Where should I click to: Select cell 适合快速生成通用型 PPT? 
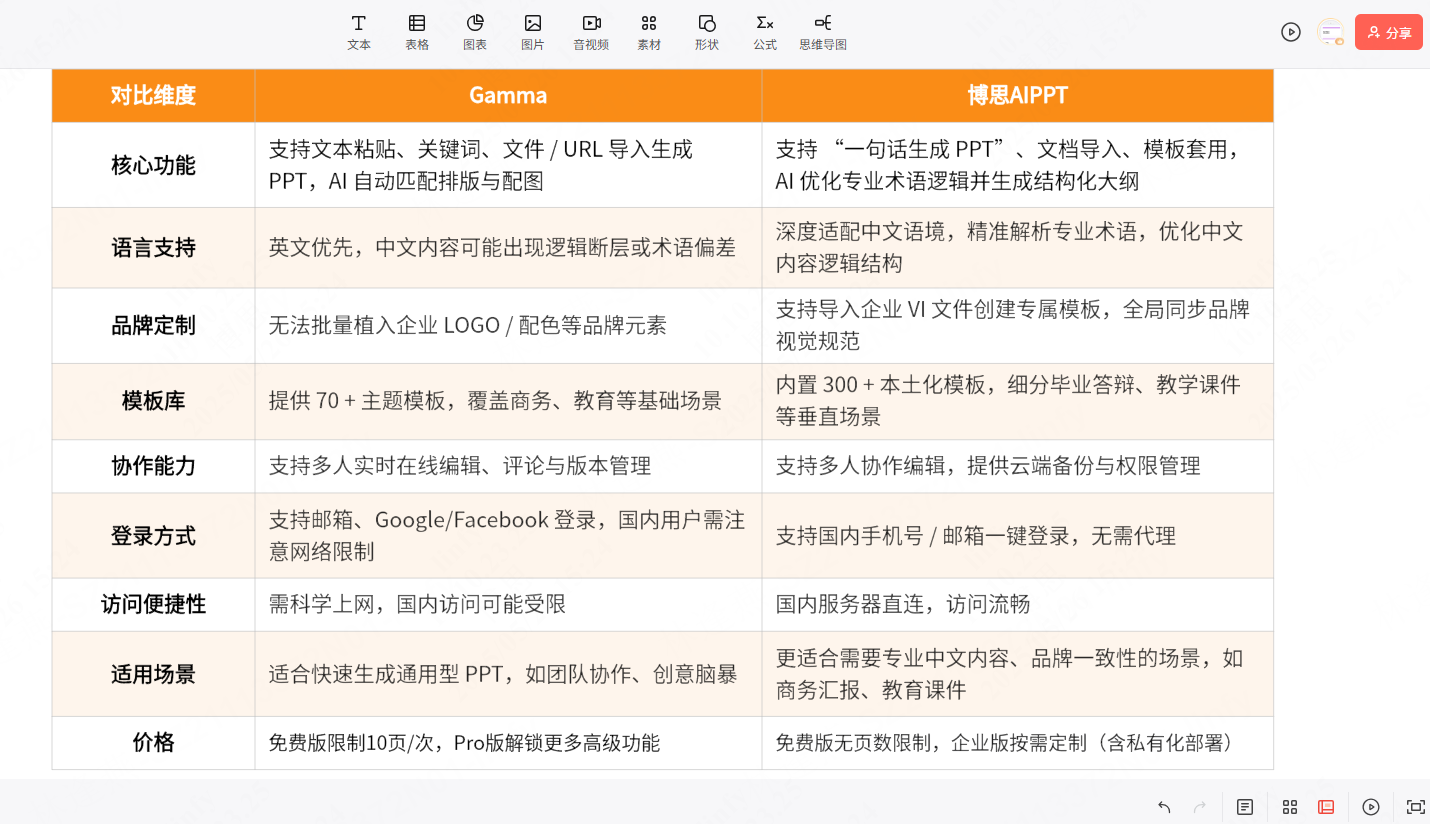tap(508, 674)
